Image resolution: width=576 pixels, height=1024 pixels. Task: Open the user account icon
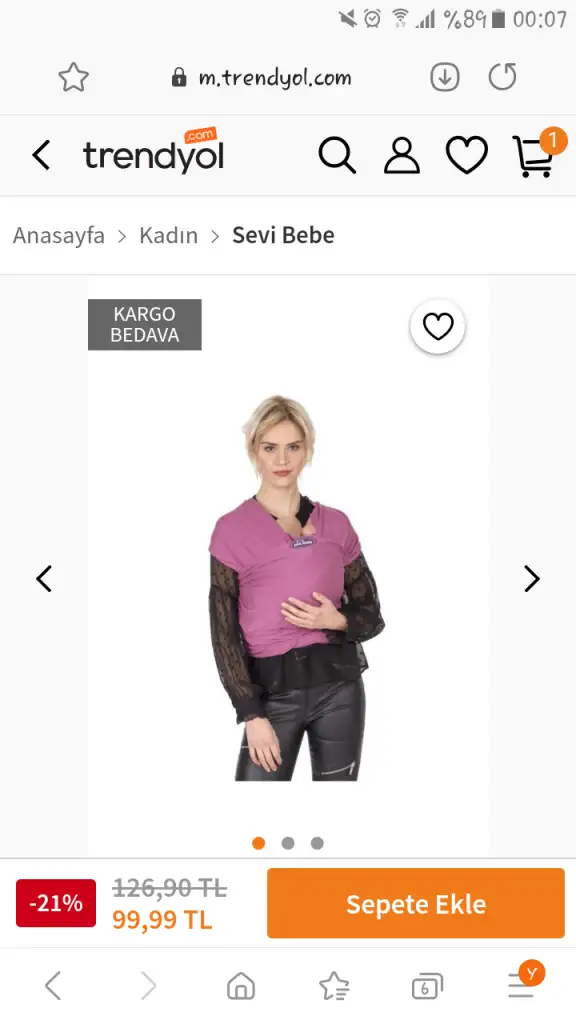402,155
